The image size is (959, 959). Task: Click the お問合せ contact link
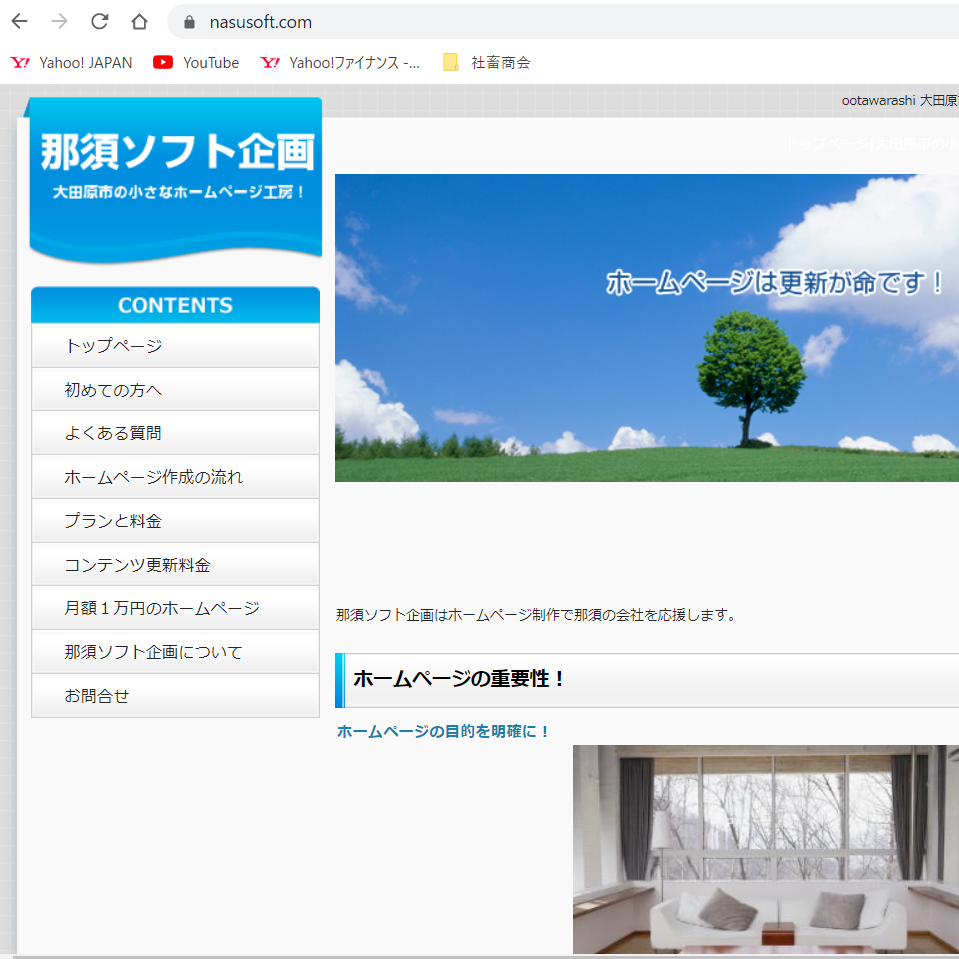(175, 696)
